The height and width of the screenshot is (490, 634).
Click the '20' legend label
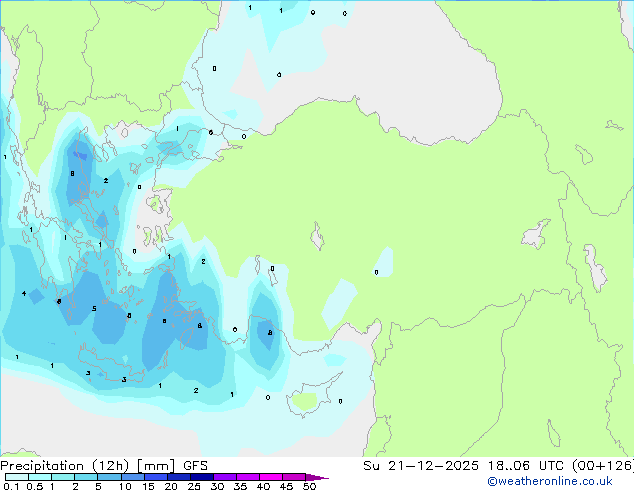point(171,486)
